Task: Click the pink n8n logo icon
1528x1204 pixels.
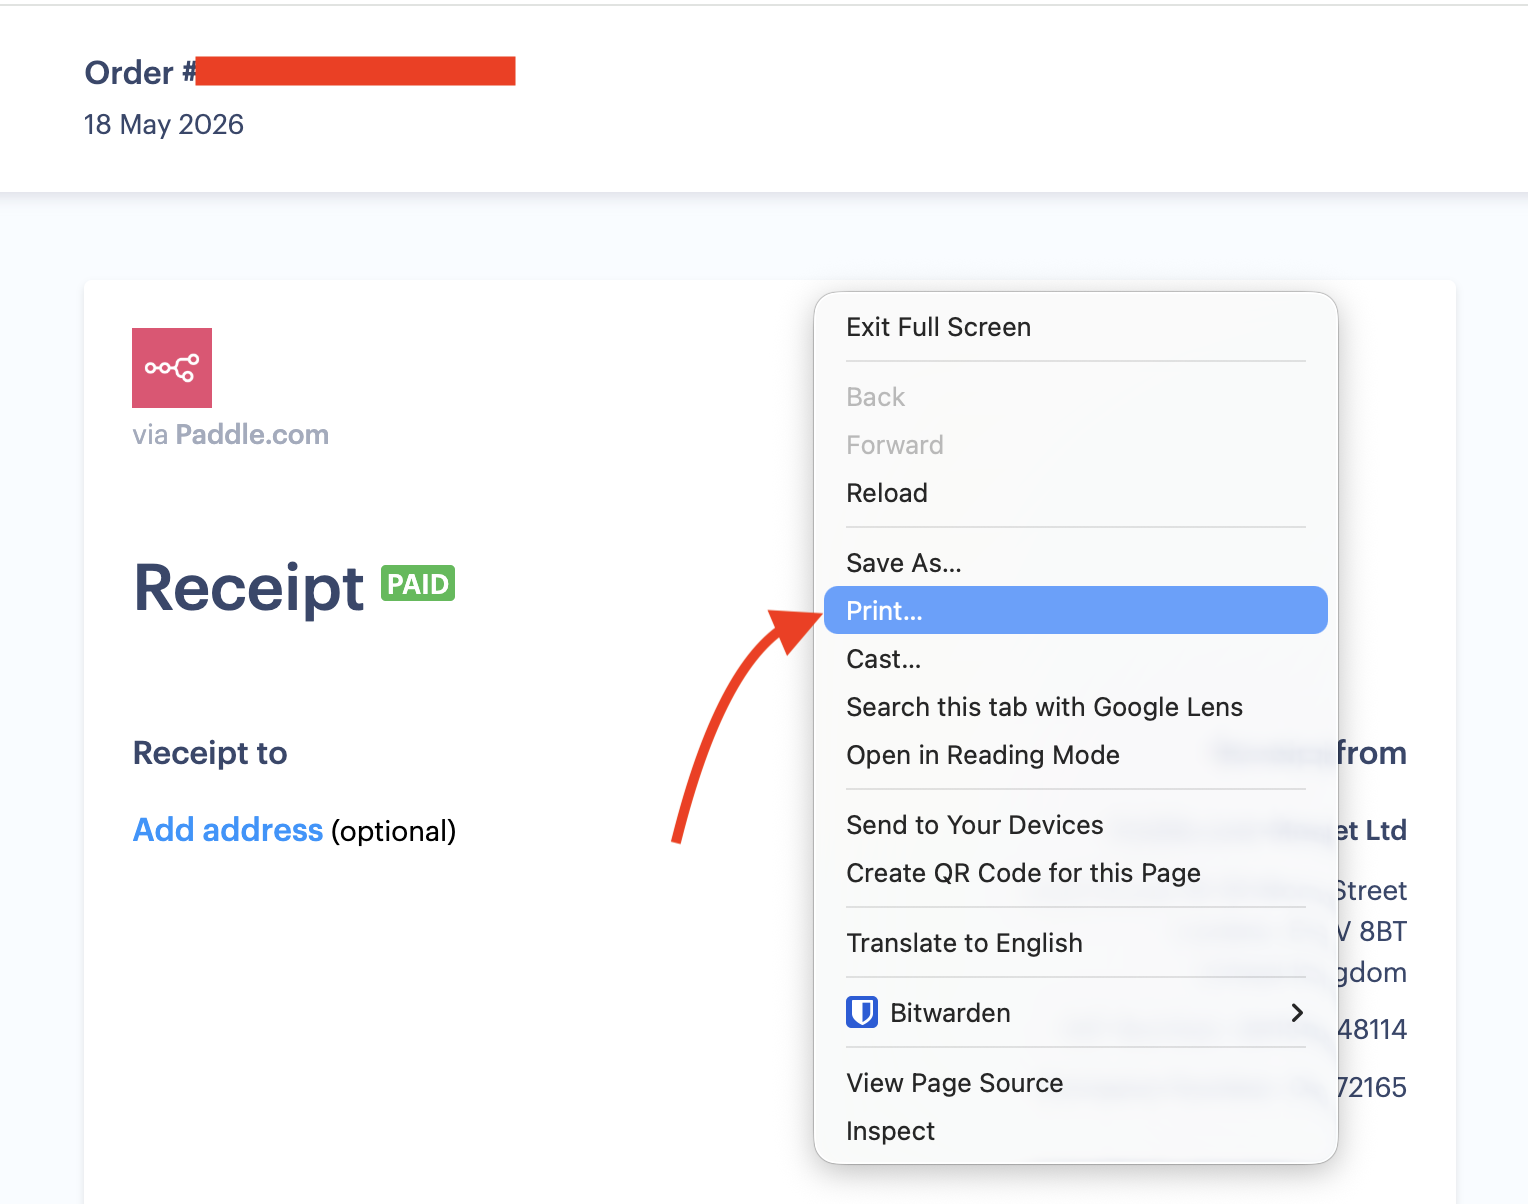Action: point(172,368)
